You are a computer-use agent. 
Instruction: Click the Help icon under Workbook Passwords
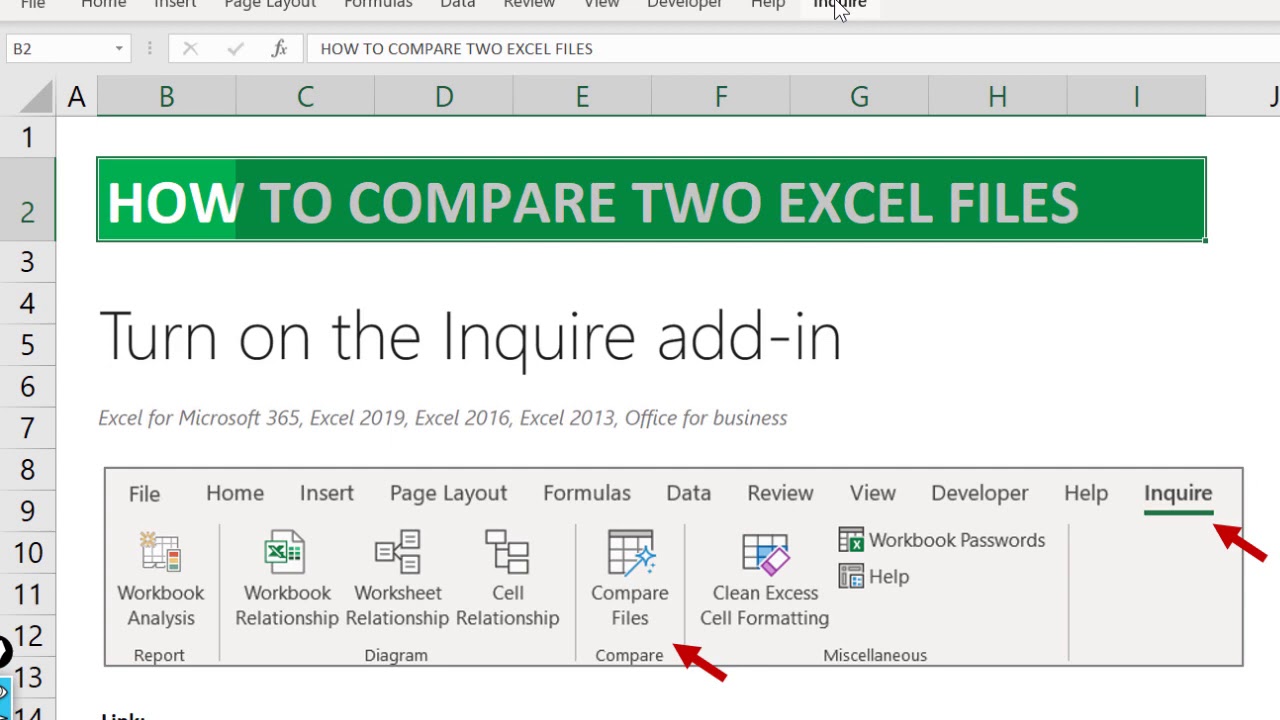[851, 577]
